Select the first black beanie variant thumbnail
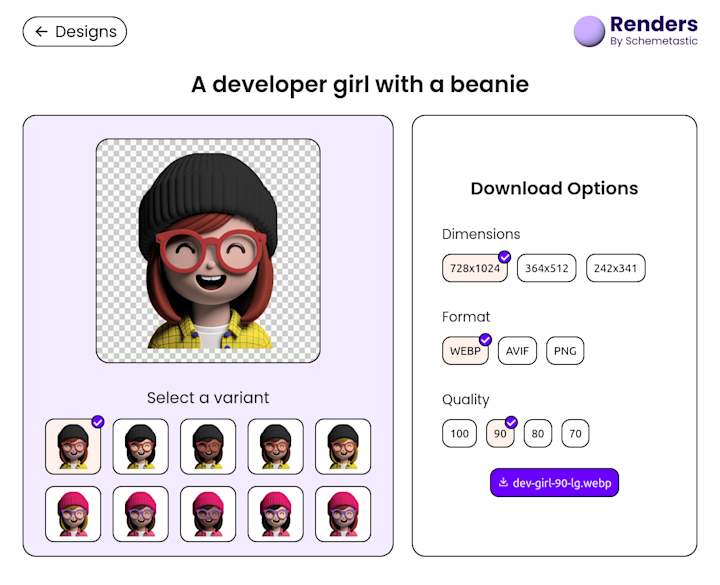Screen dimensions: 720x585 (x=73, y=446)
